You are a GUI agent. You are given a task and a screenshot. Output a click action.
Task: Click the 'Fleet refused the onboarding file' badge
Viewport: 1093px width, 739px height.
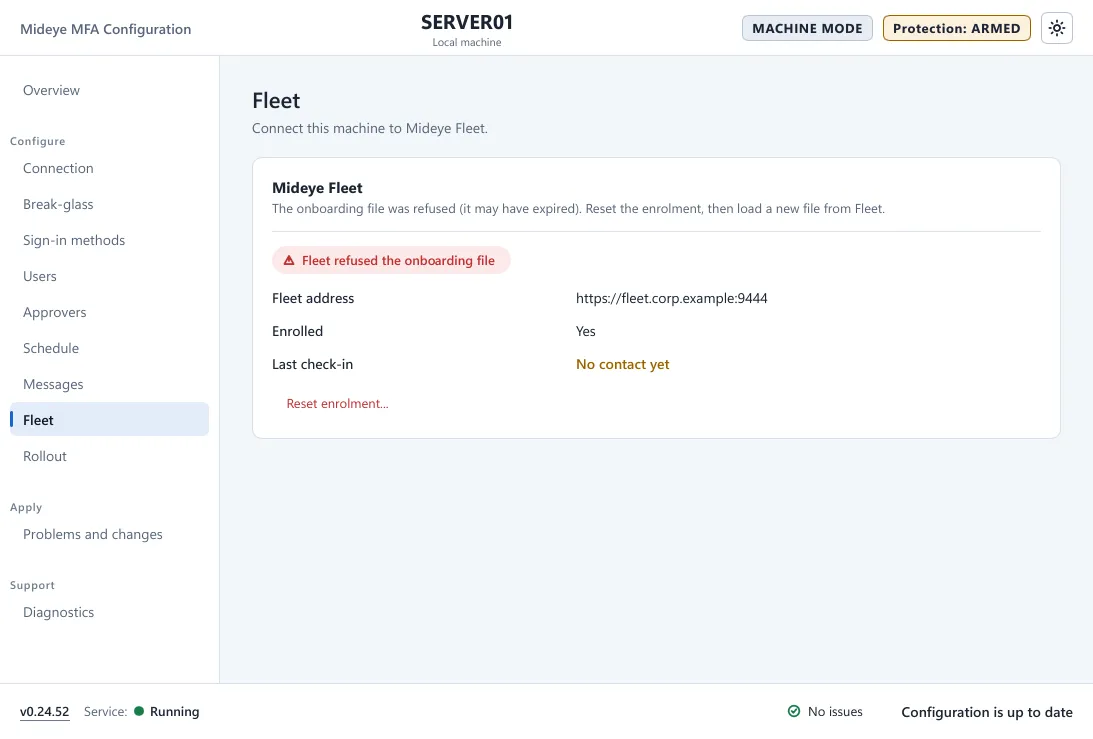[391, 260]
